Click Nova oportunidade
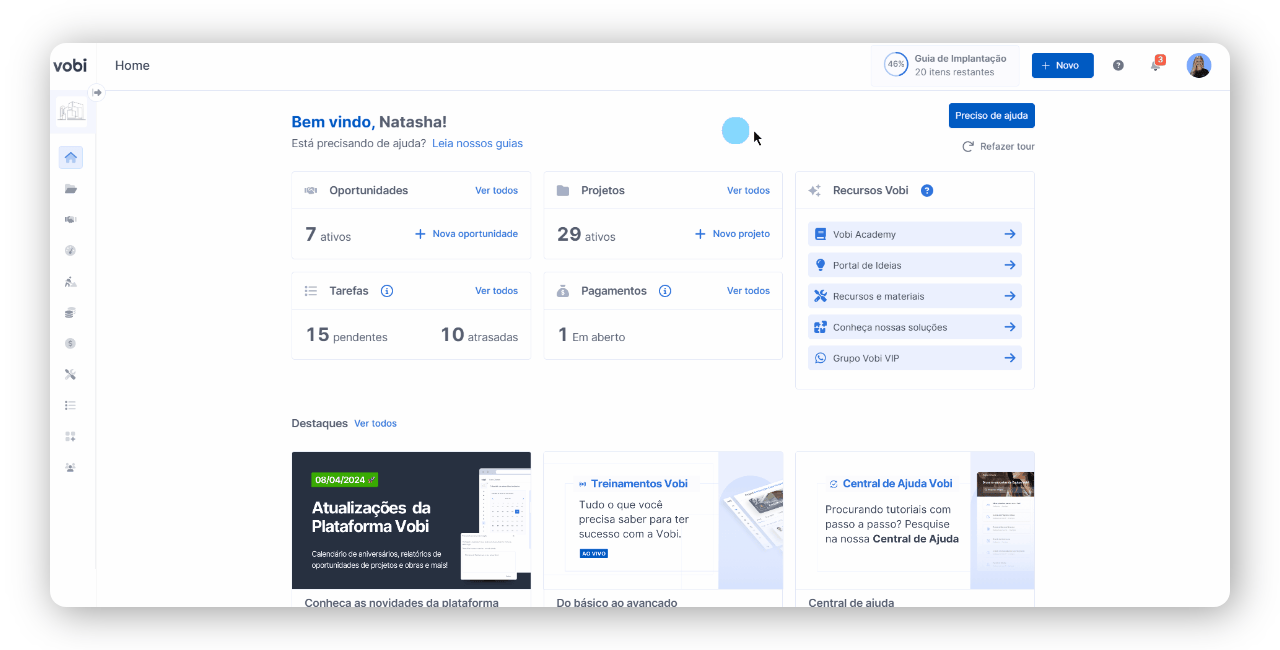Image resolution: width=1280 pixels, height=650 pixels. click(466, 234)
